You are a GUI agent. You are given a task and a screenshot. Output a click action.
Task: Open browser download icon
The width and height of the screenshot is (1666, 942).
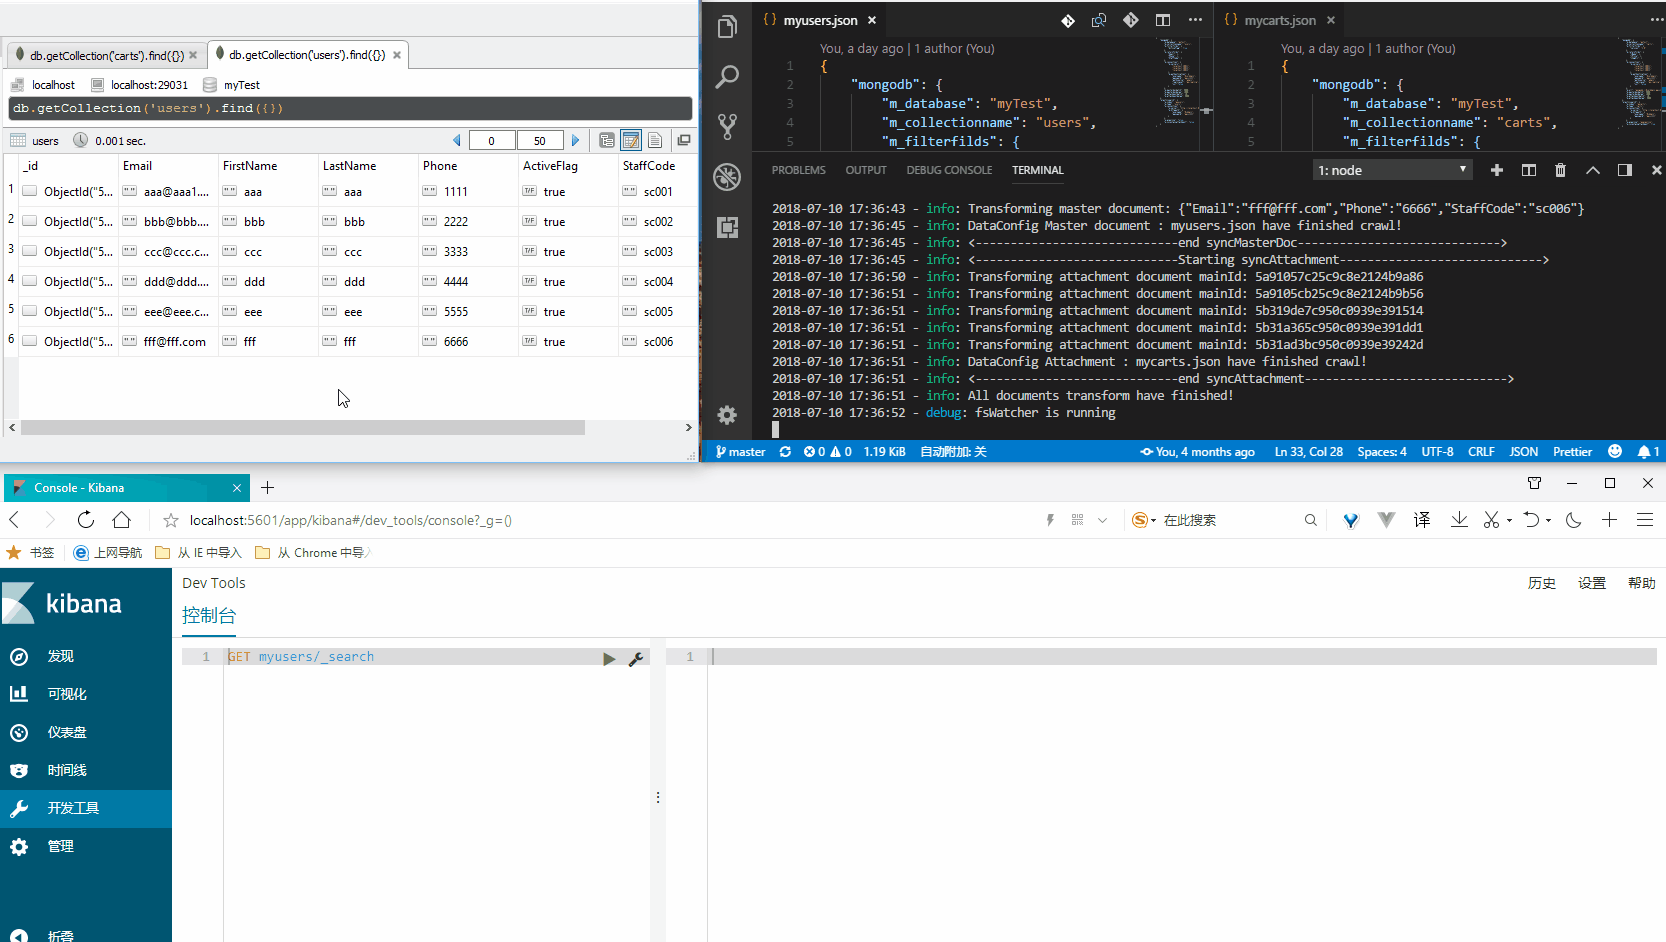click(x=1459, y=519)
